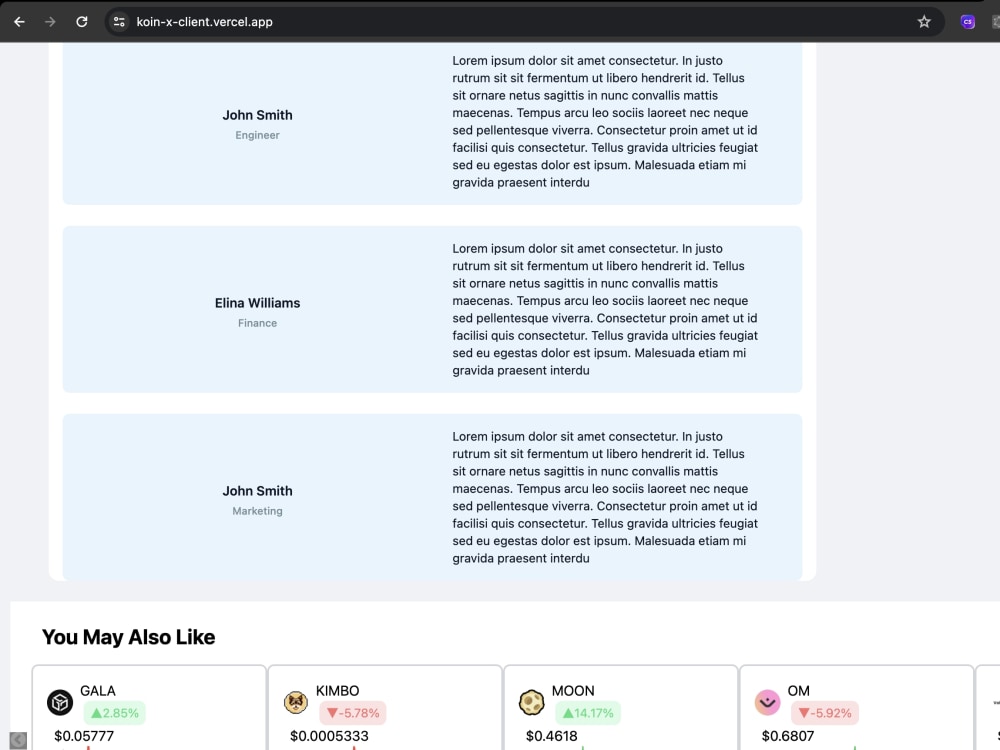The height and width of the screenshot is (750, 1000).
Task: Click MOON price $0.4618
Action: click(552, 736)
